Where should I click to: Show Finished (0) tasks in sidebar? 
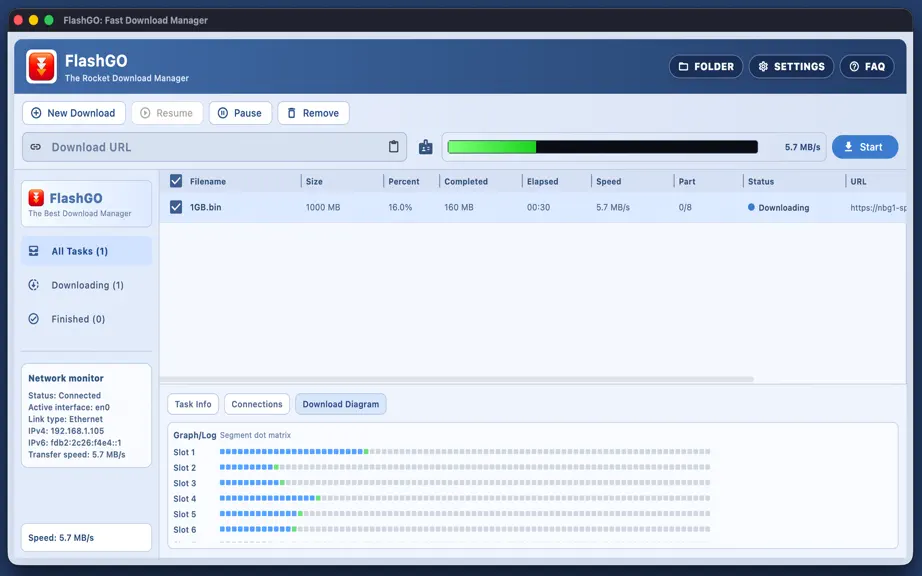pos(86,319)
